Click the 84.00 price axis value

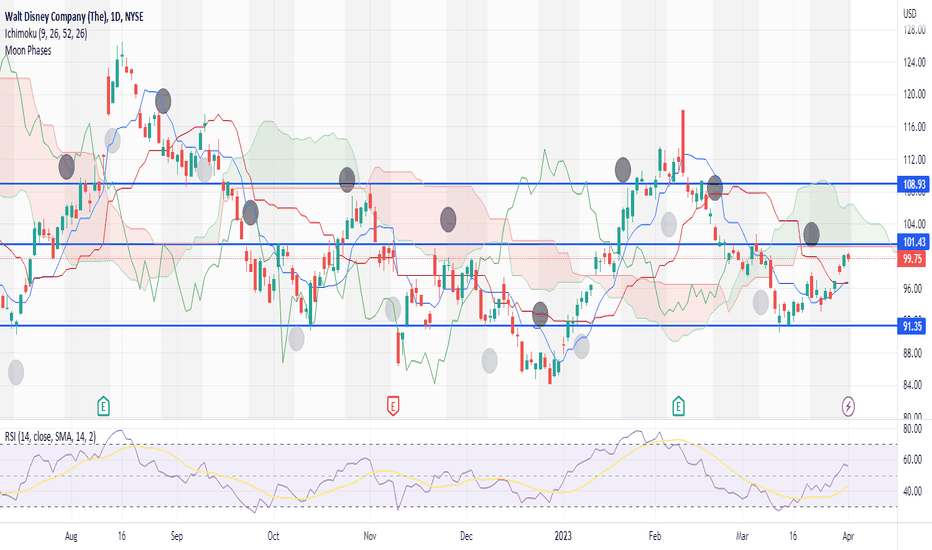tap(912, 385)
